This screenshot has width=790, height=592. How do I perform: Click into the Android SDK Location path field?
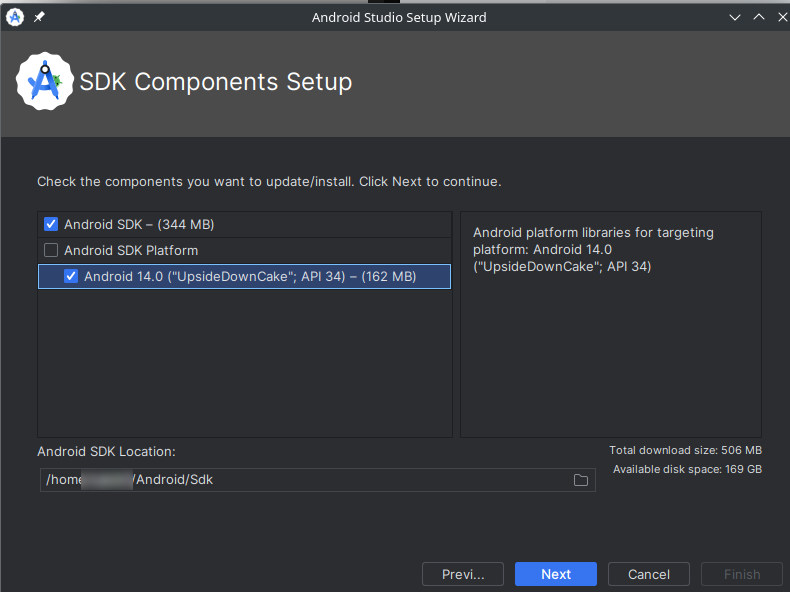point(300,480)
